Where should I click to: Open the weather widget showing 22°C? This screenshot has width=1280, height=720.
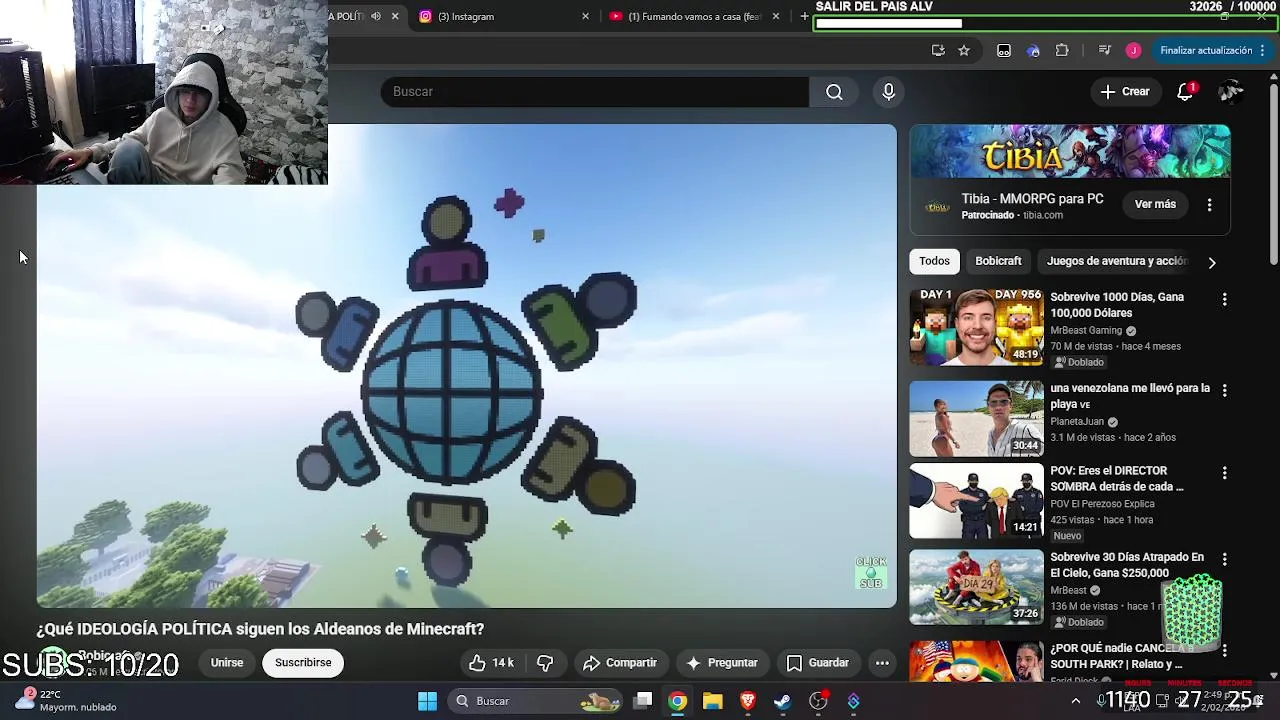tap(67, 701)
